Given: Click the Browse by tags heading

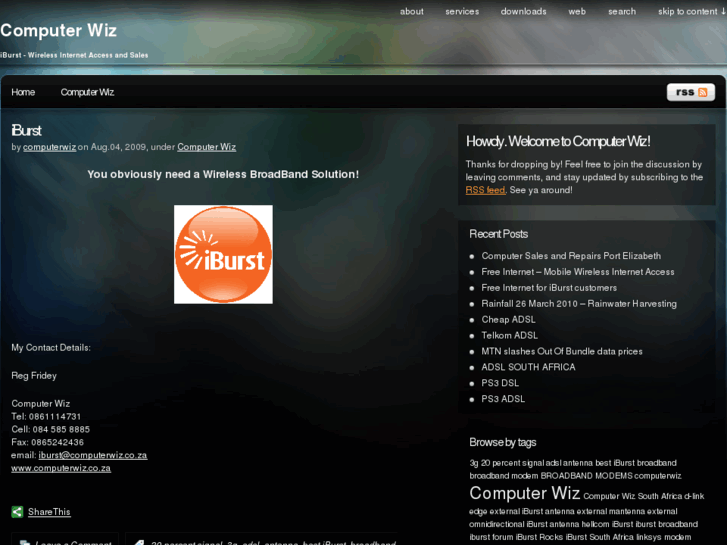Looking at the screenshot, I should (x=503, y=442).
